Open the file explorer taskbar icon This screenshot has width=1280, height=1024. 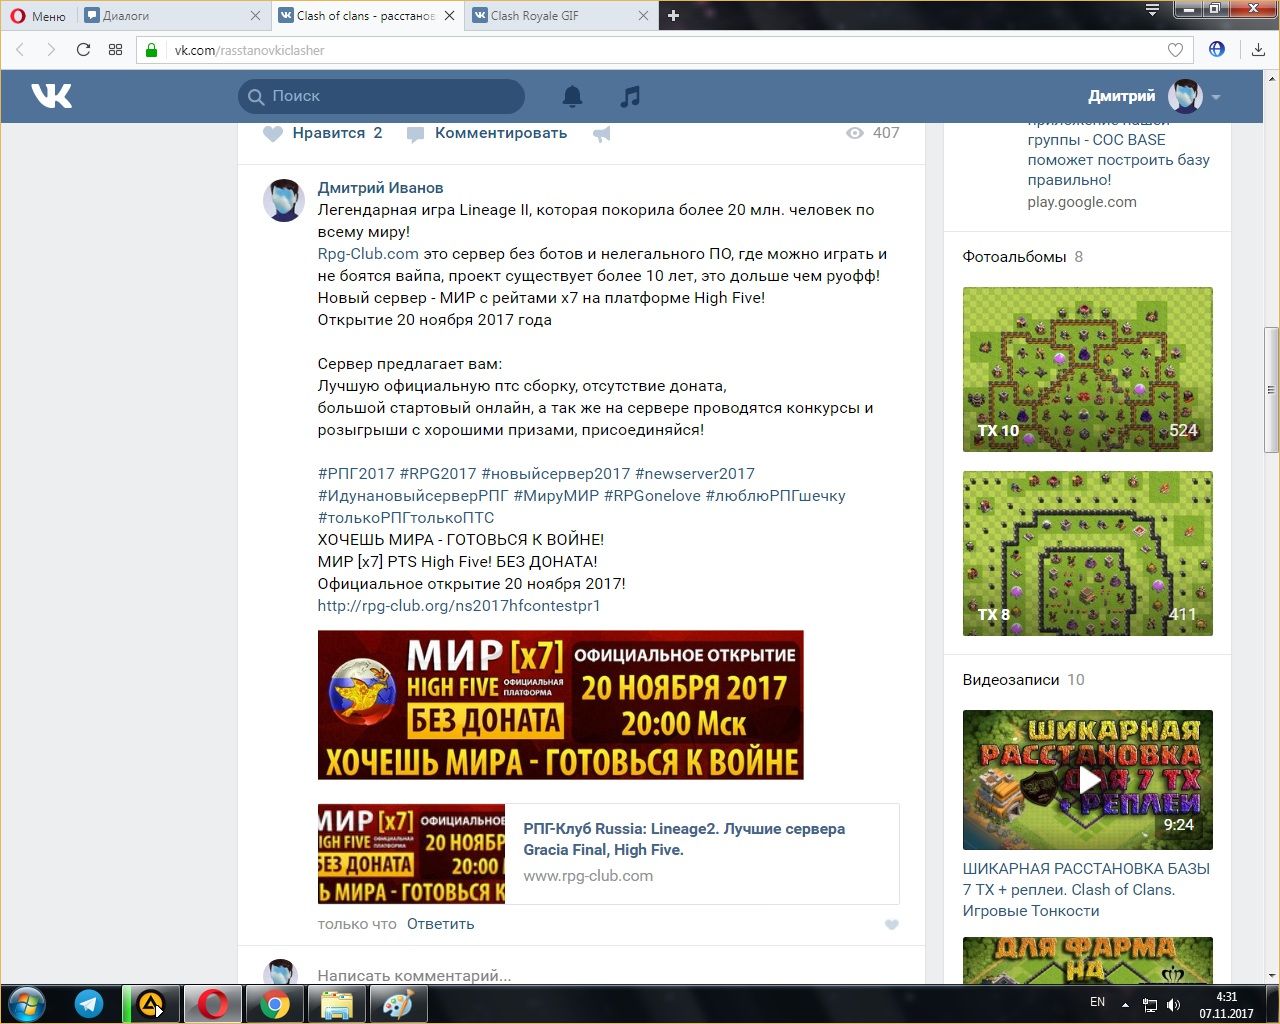pyautogui.click(x=337, y=1004)
